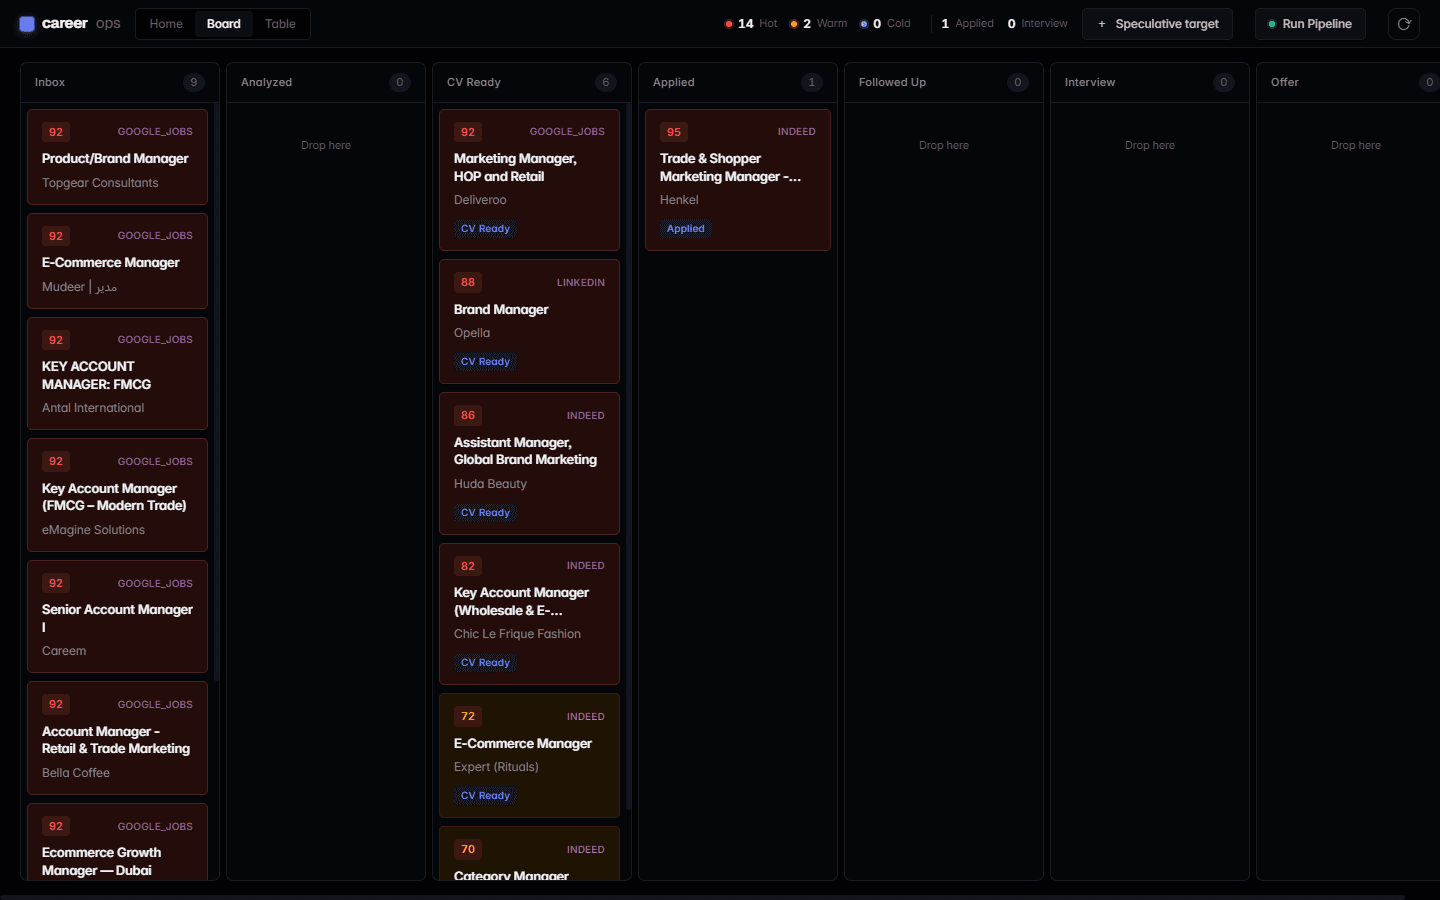Screen dimensions: 1440x900
Task: Click the Warm leads counter
Action: coord(819,24)
